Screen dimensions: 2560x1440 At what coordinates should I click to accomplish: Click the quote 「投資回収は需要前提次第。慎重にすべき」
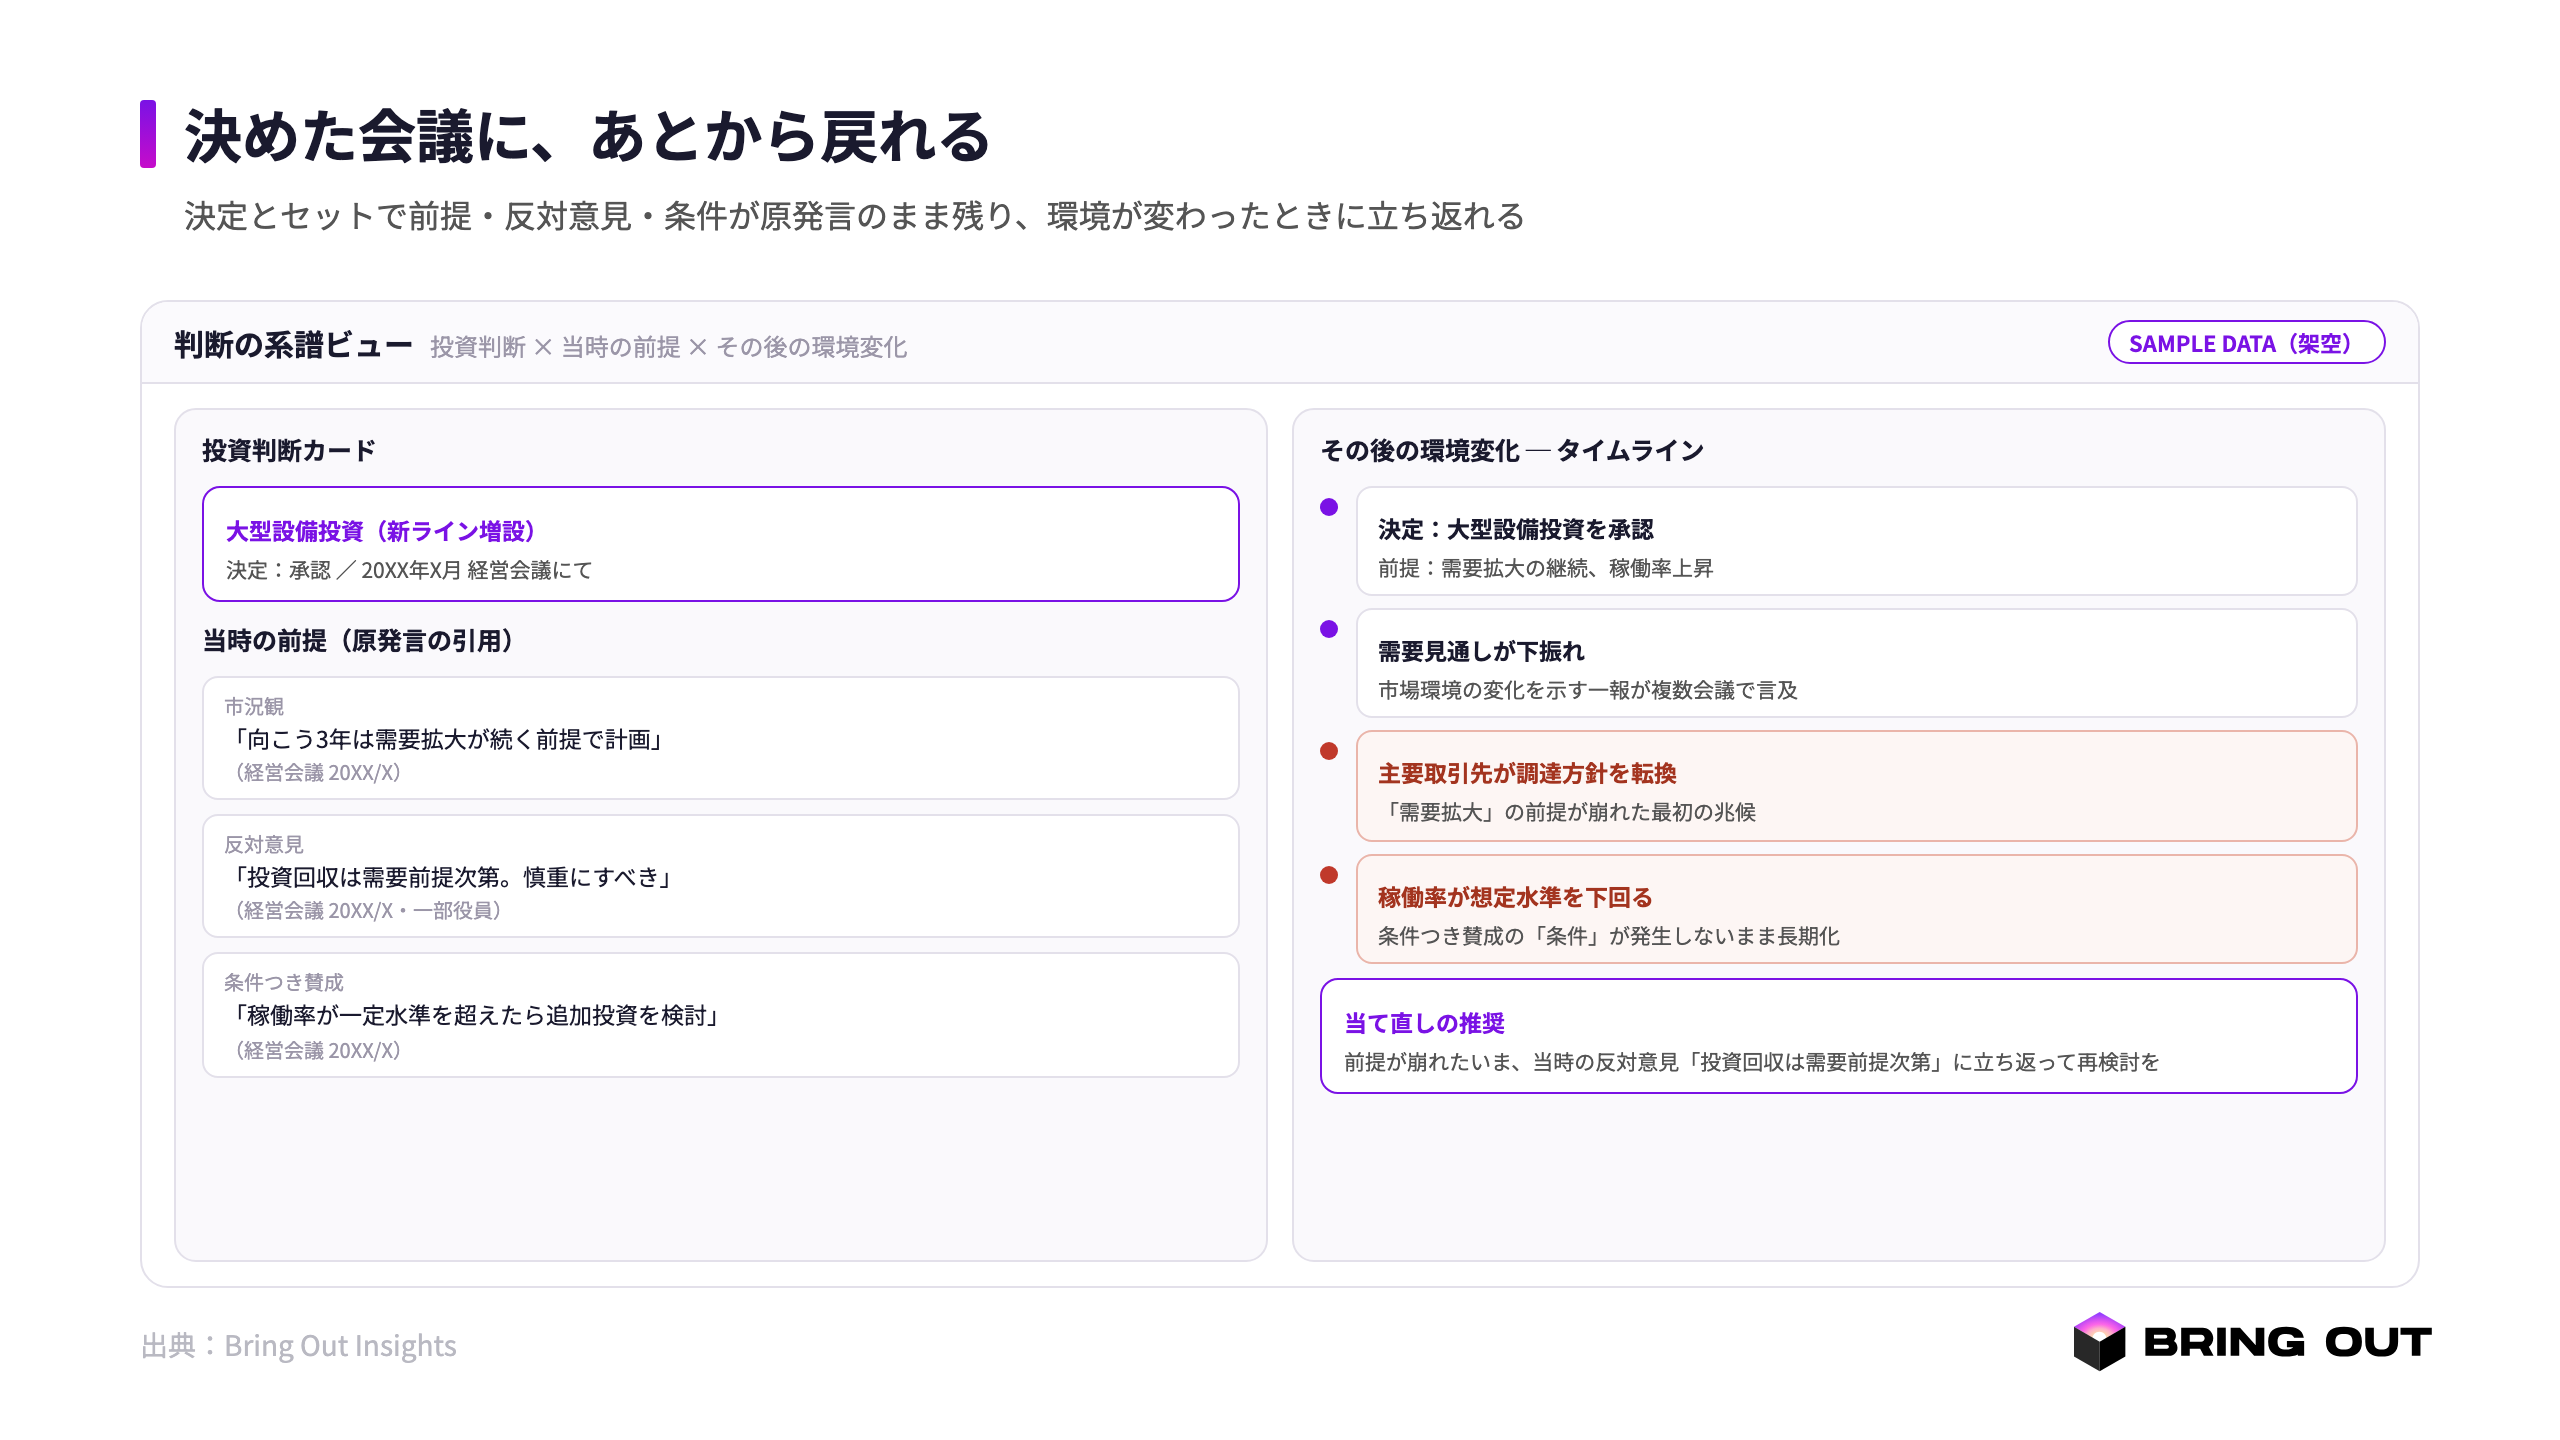(453, 877)
